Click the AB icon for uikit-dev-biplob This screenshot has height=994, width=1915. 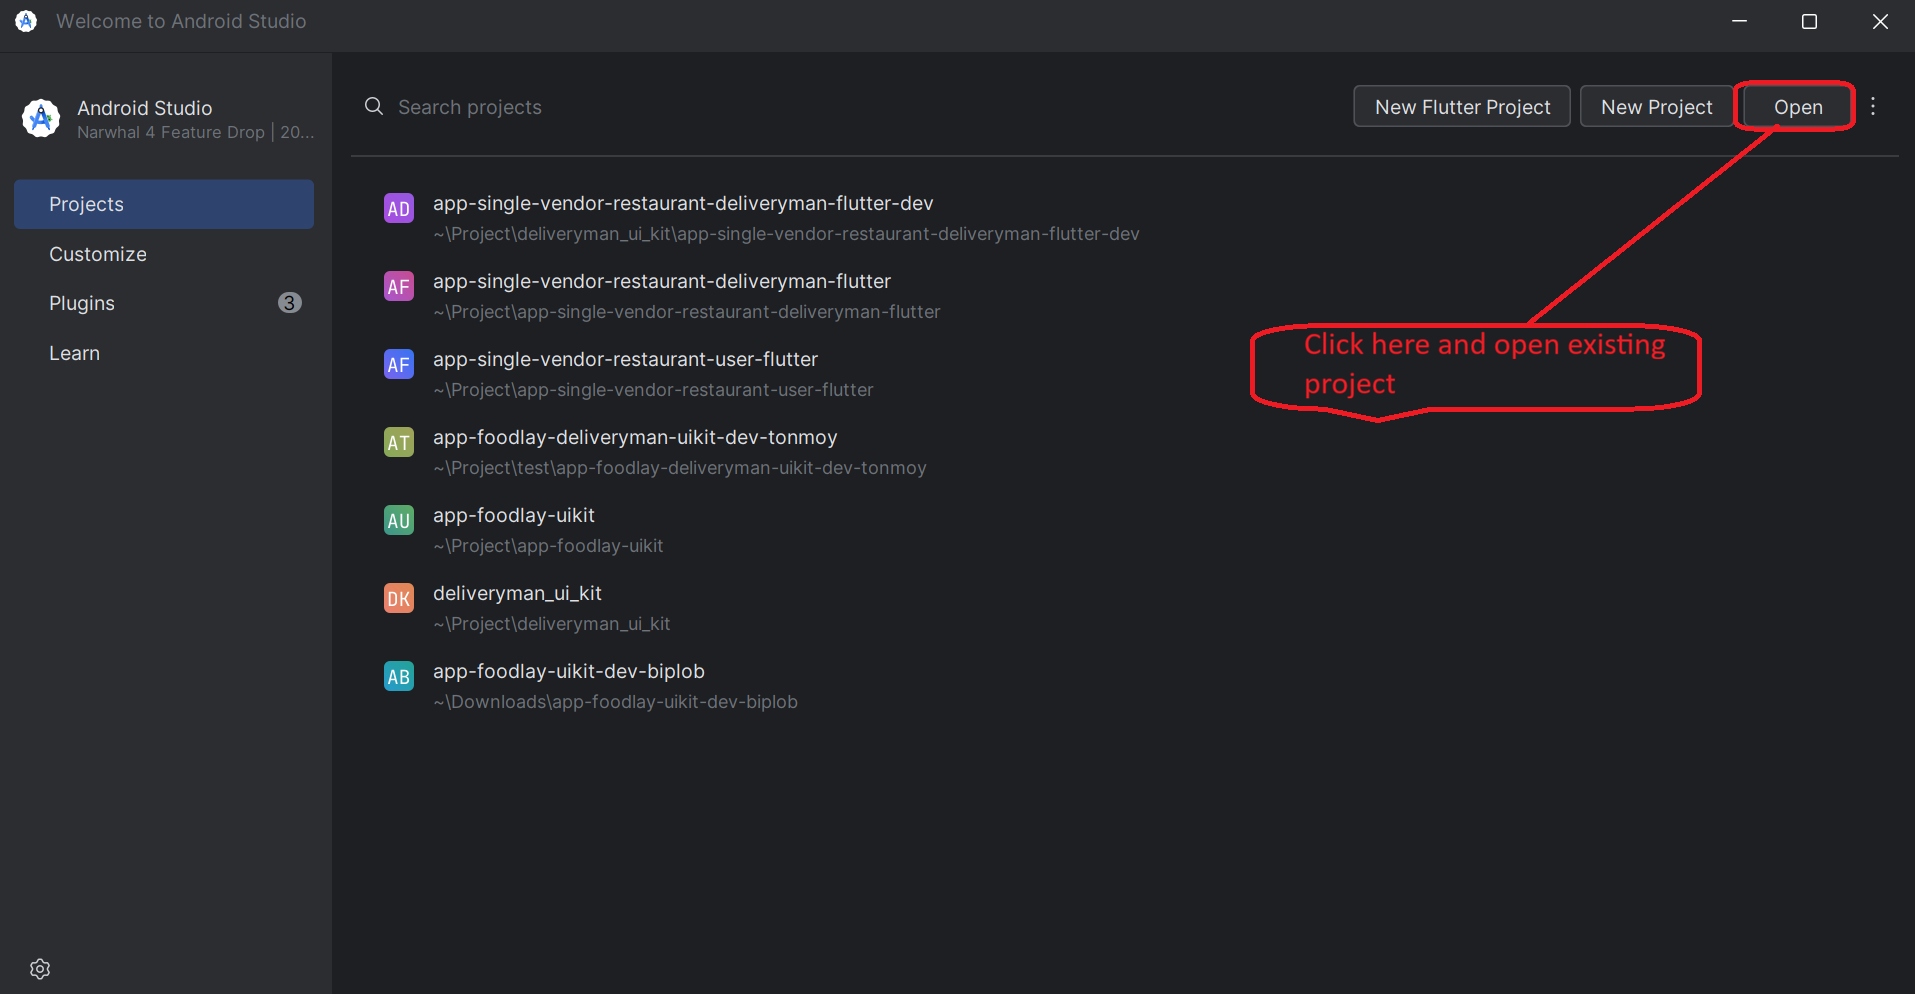398,675
